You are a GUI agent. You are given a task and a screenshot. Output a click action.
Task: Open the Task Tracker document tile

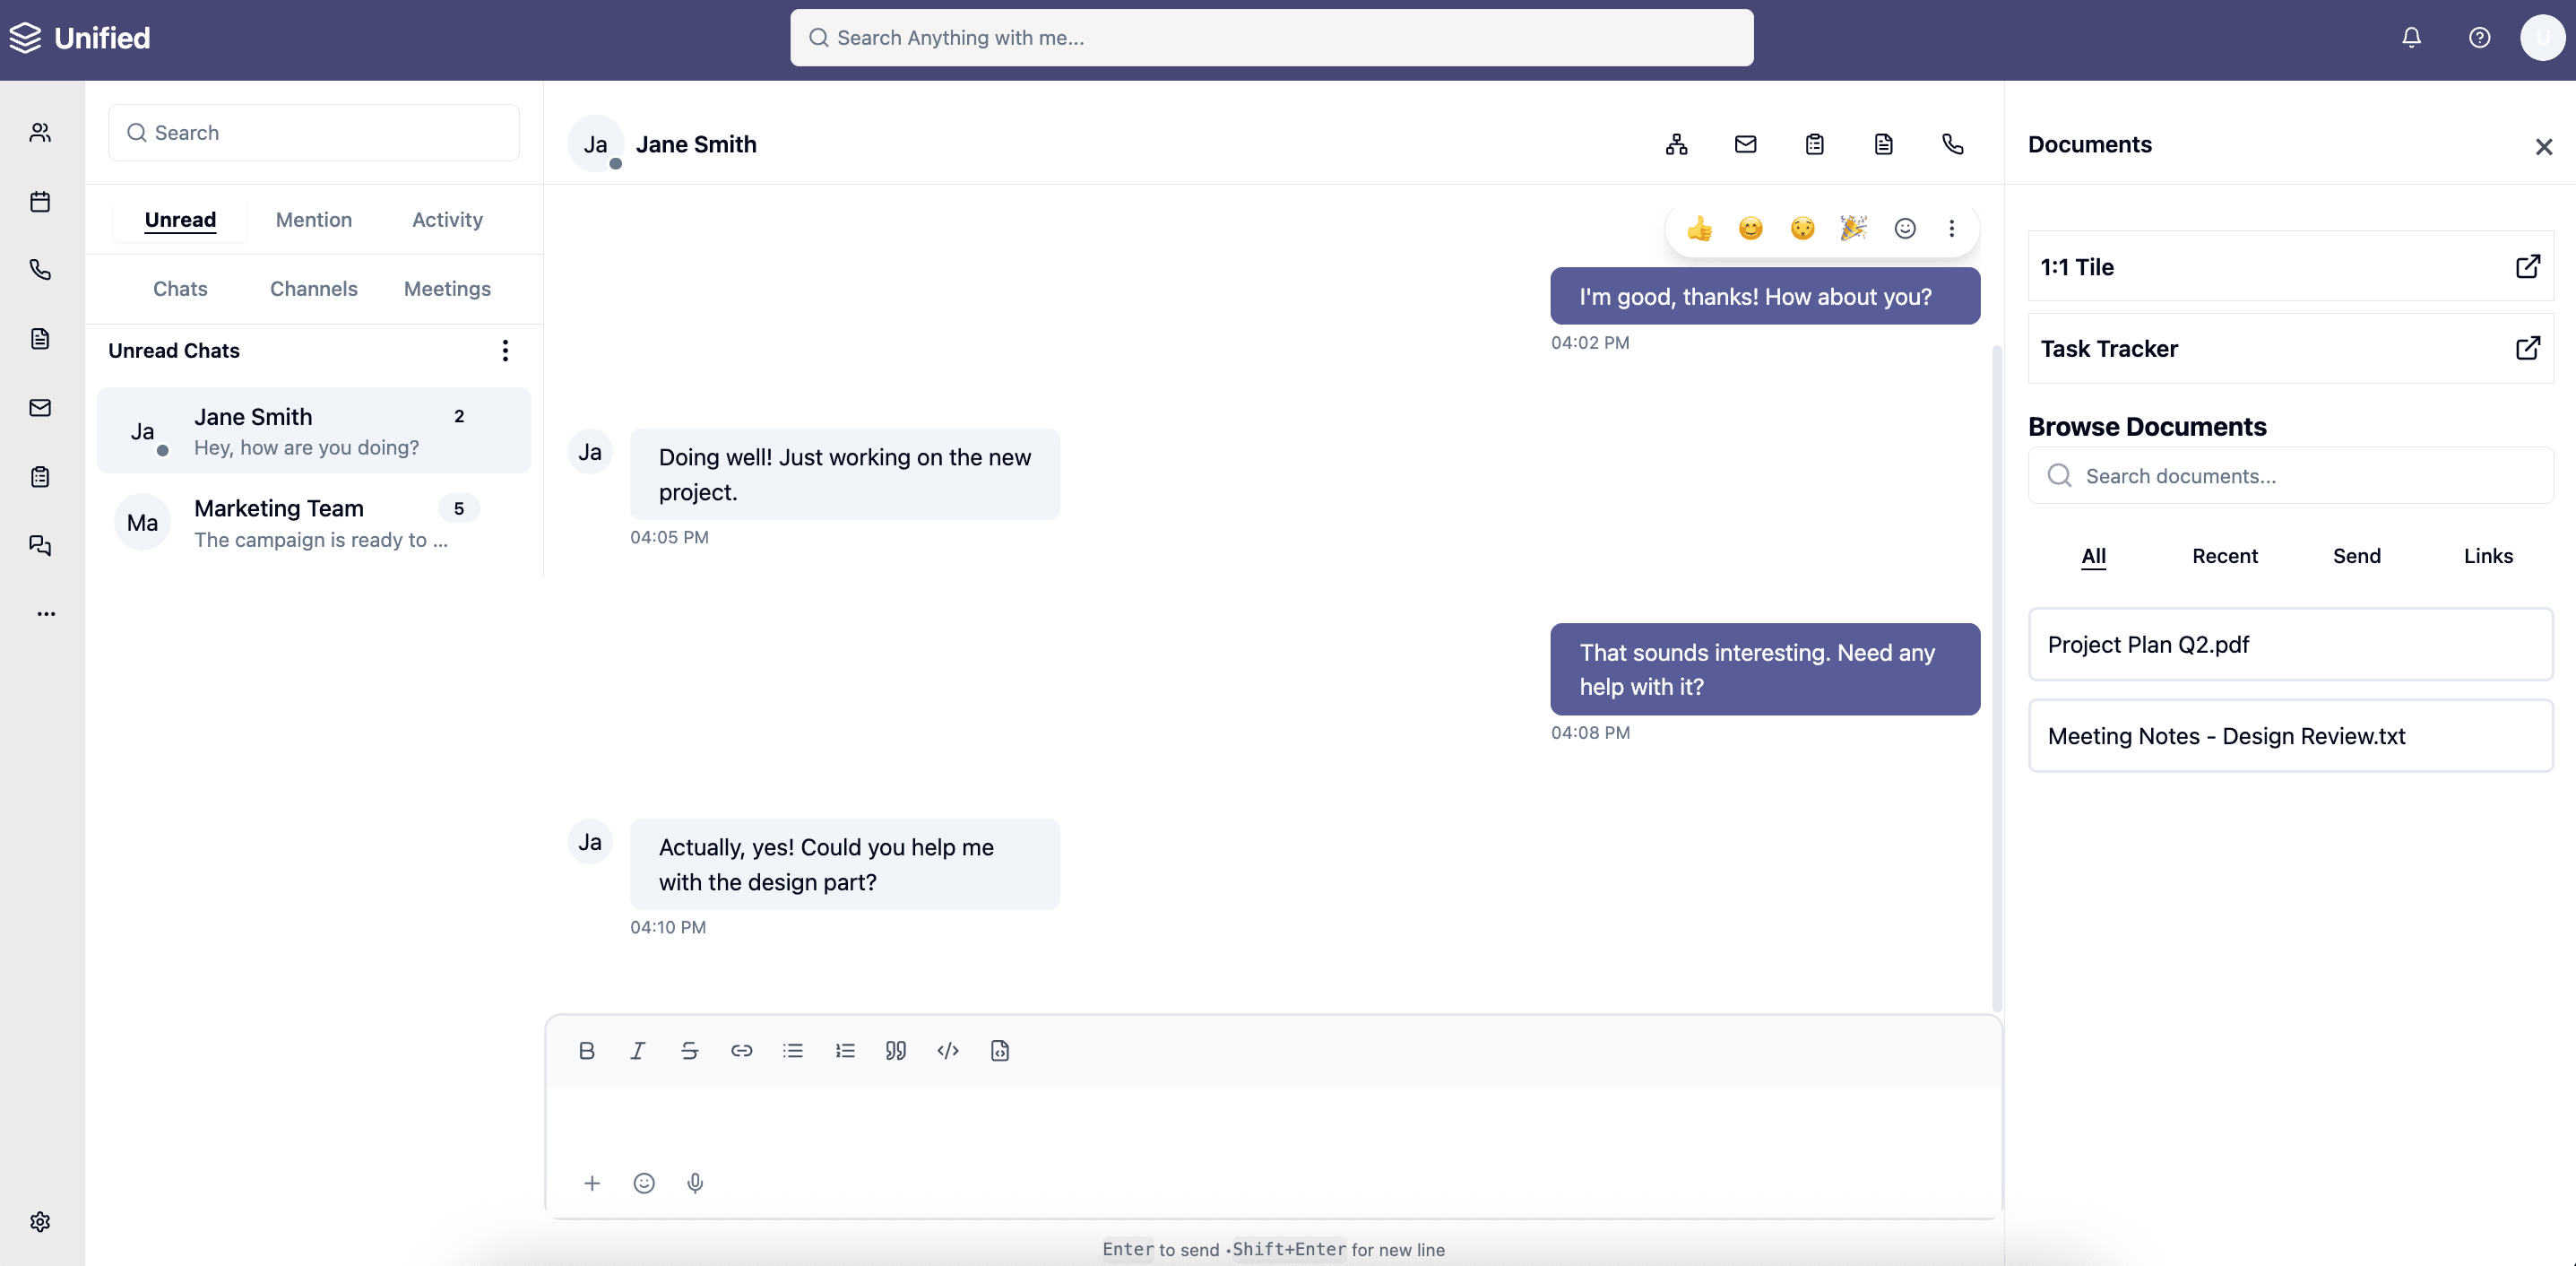[x=2290, y=348]
